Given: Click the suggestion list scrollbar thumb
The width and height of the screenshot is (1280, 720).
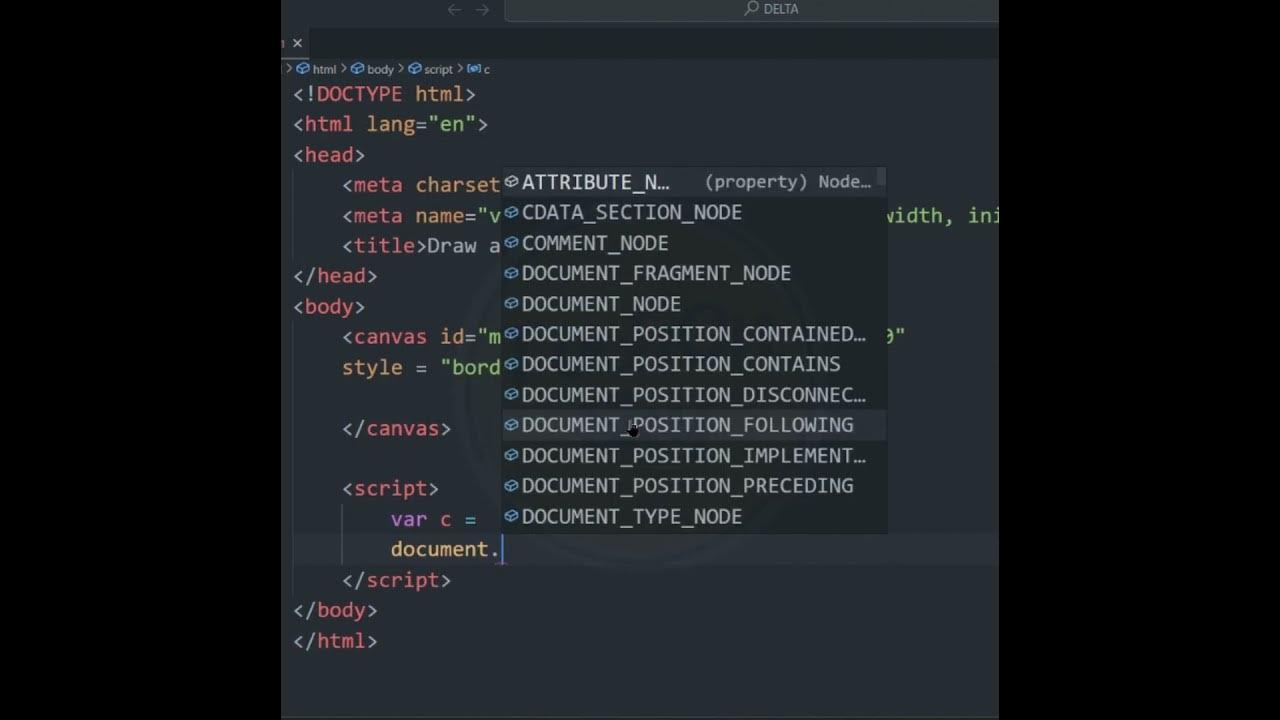Looking at the screenshot, I should (x=881, y=179).
